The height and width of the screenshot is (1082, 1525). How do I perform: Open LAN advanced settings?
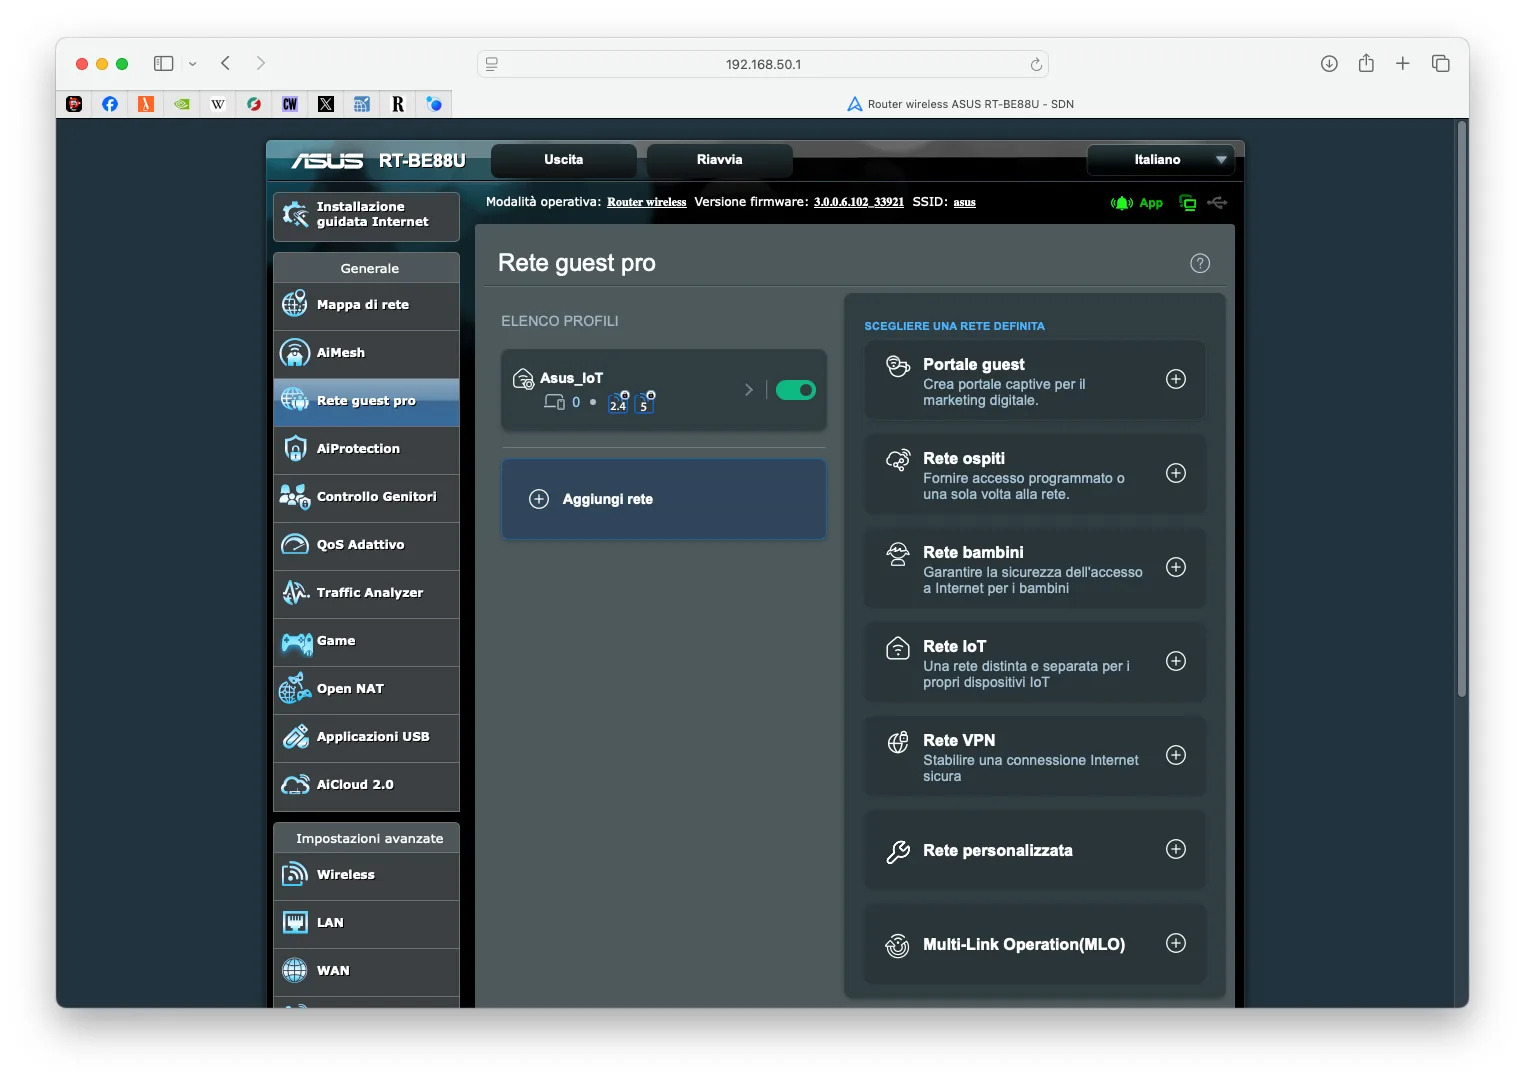(x=366, y=923)
